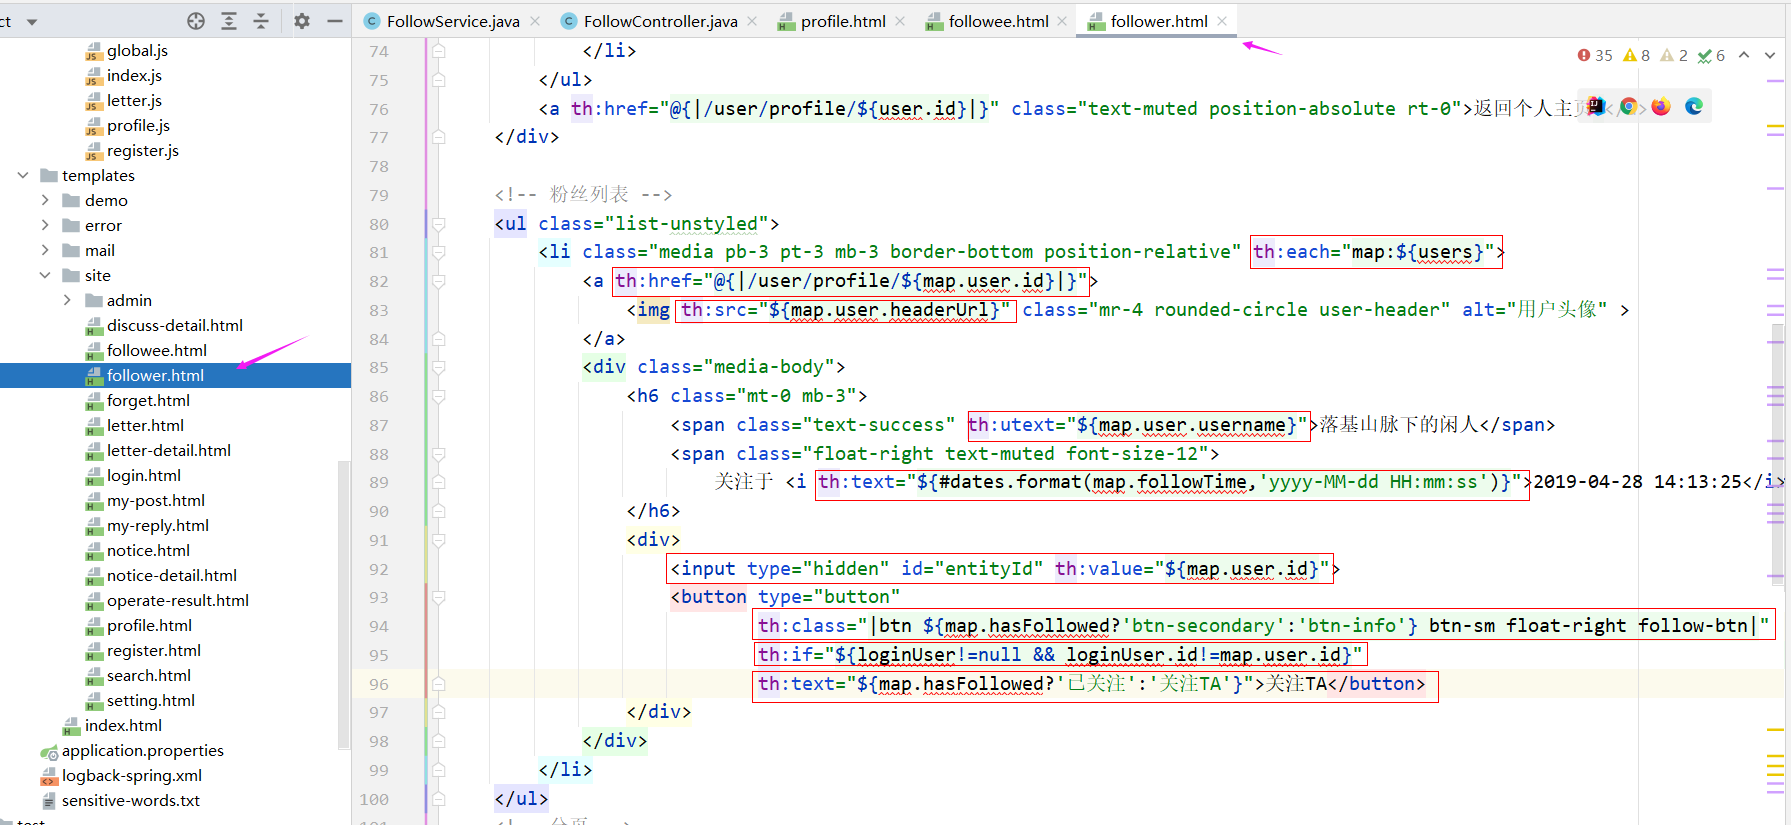This screenshot has height=825, width=1791.
Task: Click the 35 errors indicator
Action: tap(1595, 55)
